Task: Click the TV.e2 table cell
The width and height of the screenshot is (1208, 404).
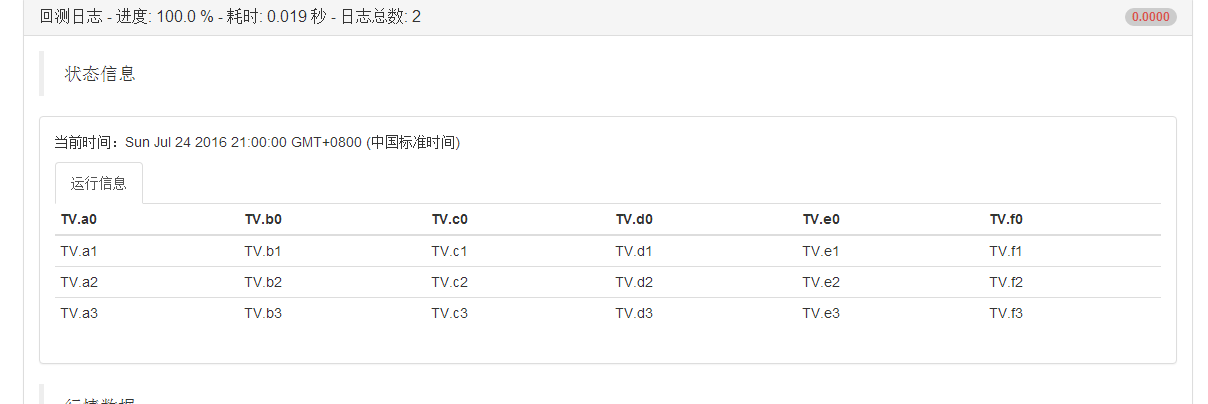Action: 821,282
